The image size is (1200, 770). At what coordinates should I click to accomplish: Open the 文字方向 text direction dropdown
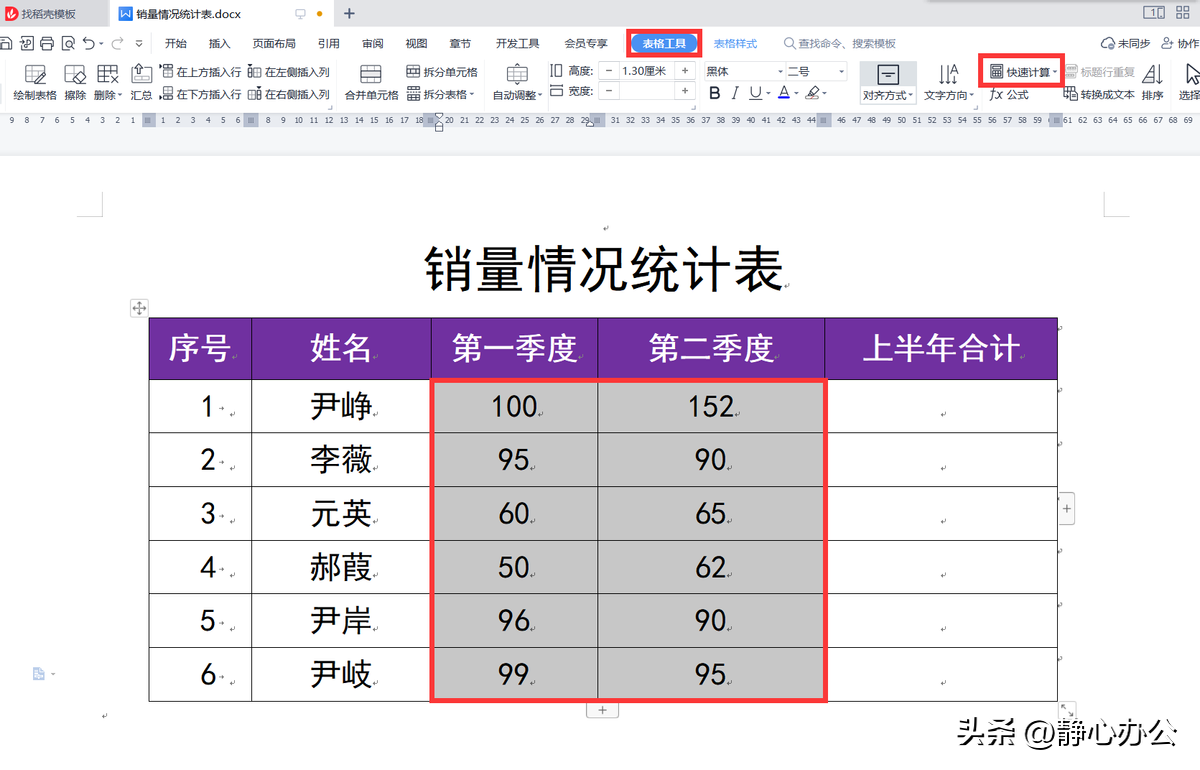tap(948, 83)
